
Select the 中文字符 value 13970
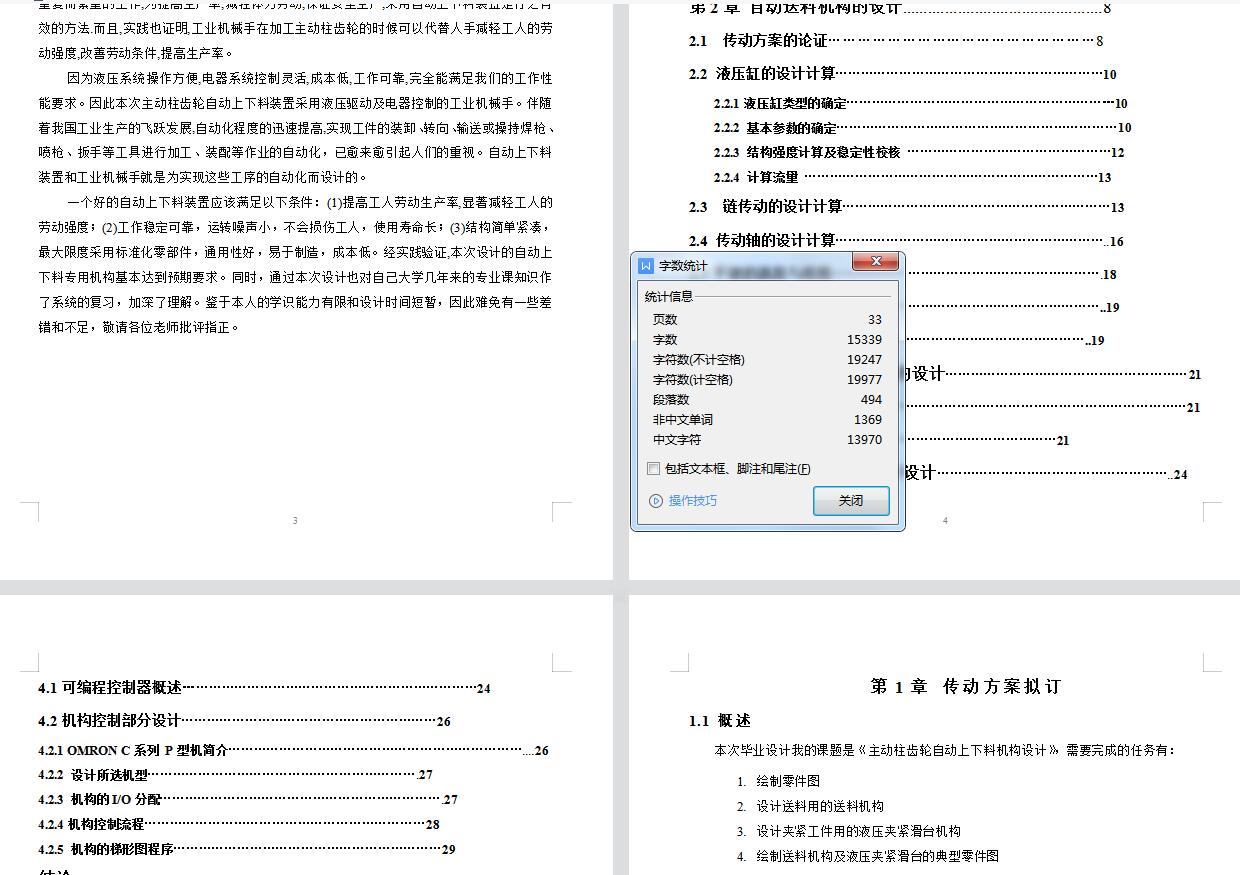pyautogui.click(x=864, y=440)
